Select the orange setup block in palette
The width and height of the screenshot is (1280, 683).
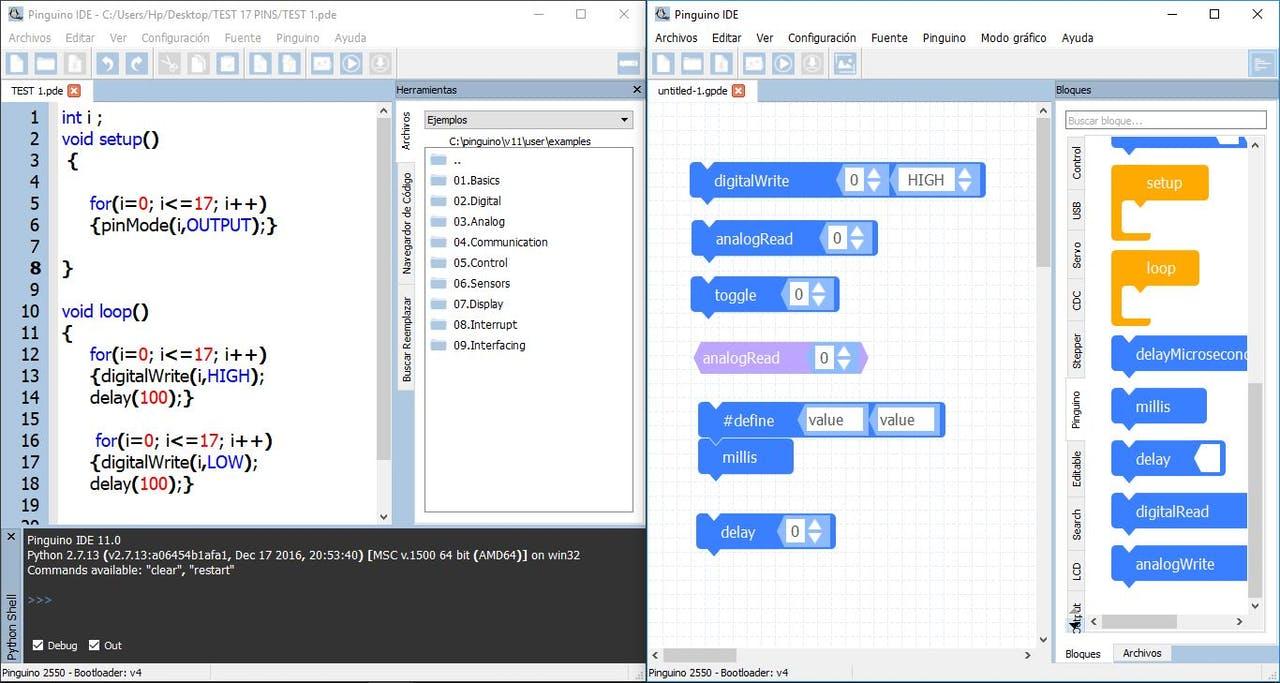point(1160,202)
